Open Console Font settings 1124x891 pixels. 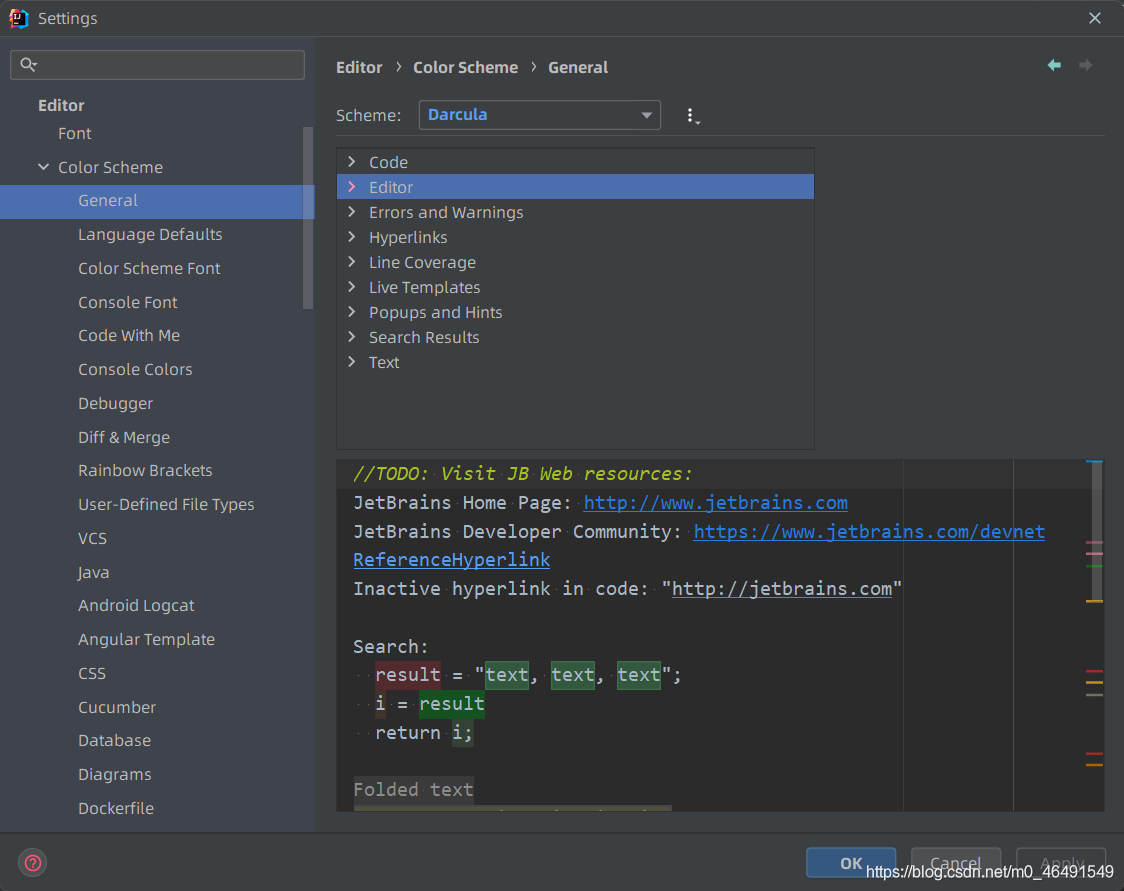coord(128,302)
